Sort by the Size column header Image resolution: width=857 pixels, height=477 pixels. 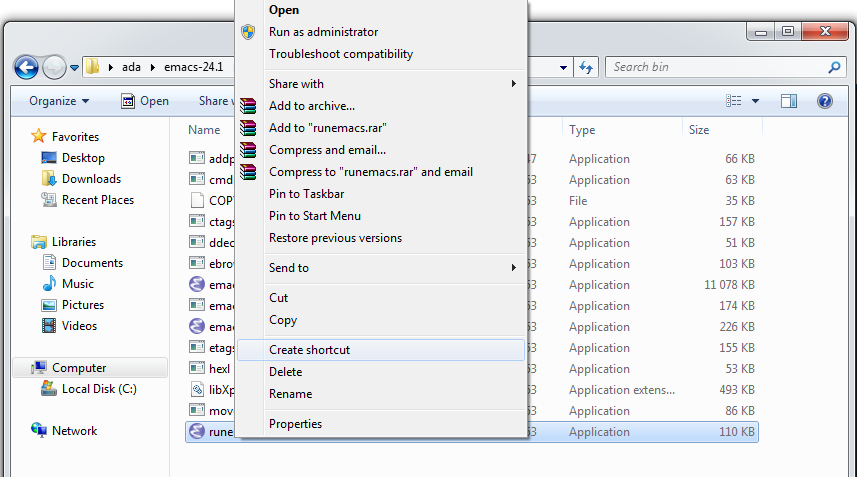click(698, 130)
